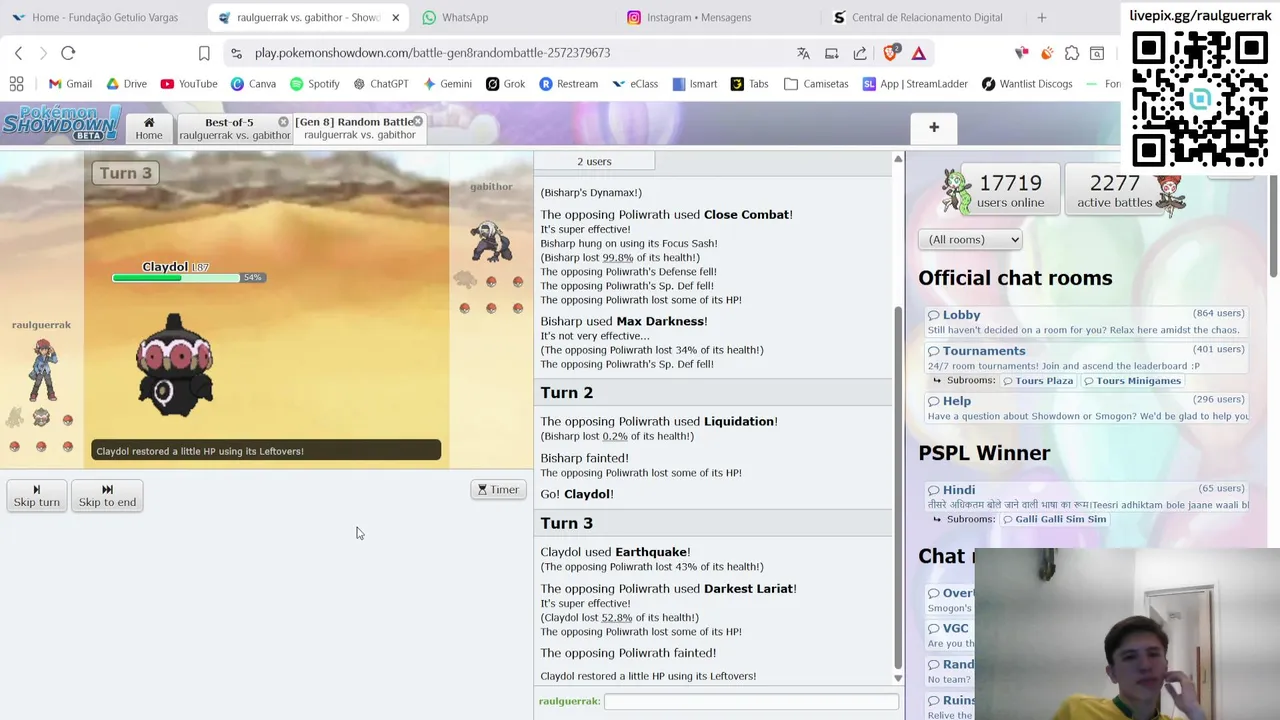Click the share icon in address bar
Screen dimensions: 1280x720
[x=860, y=53]
